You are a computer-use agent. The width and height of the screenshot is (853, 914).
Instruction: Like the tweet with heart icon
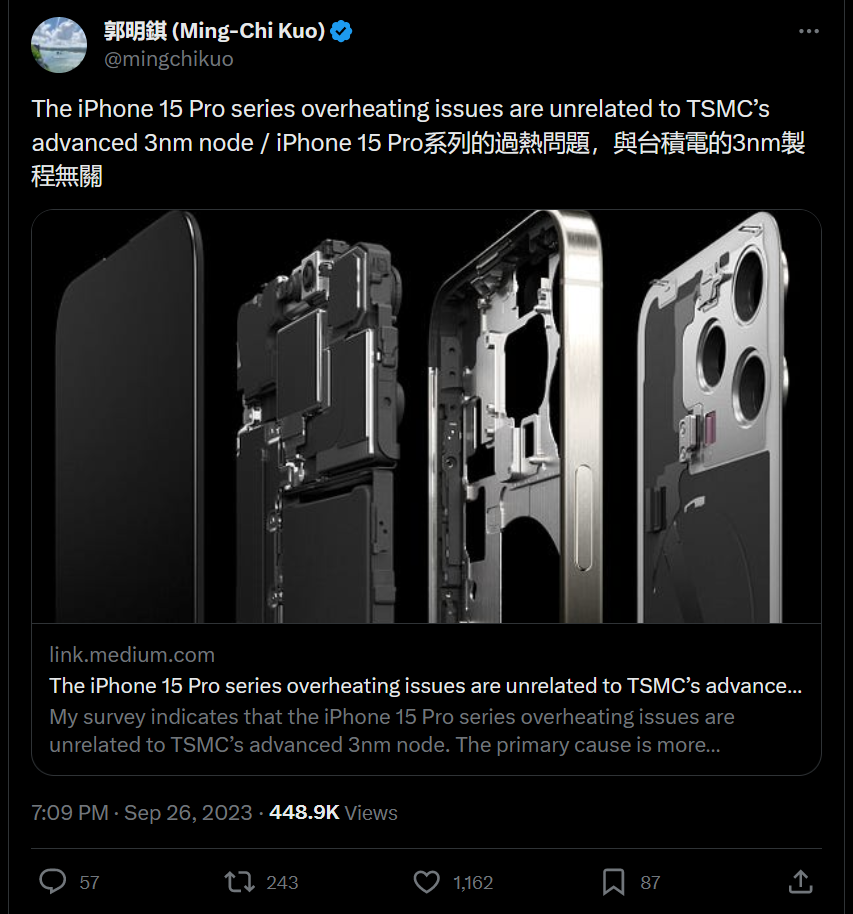pyautogui.click(x=427, y=881)
